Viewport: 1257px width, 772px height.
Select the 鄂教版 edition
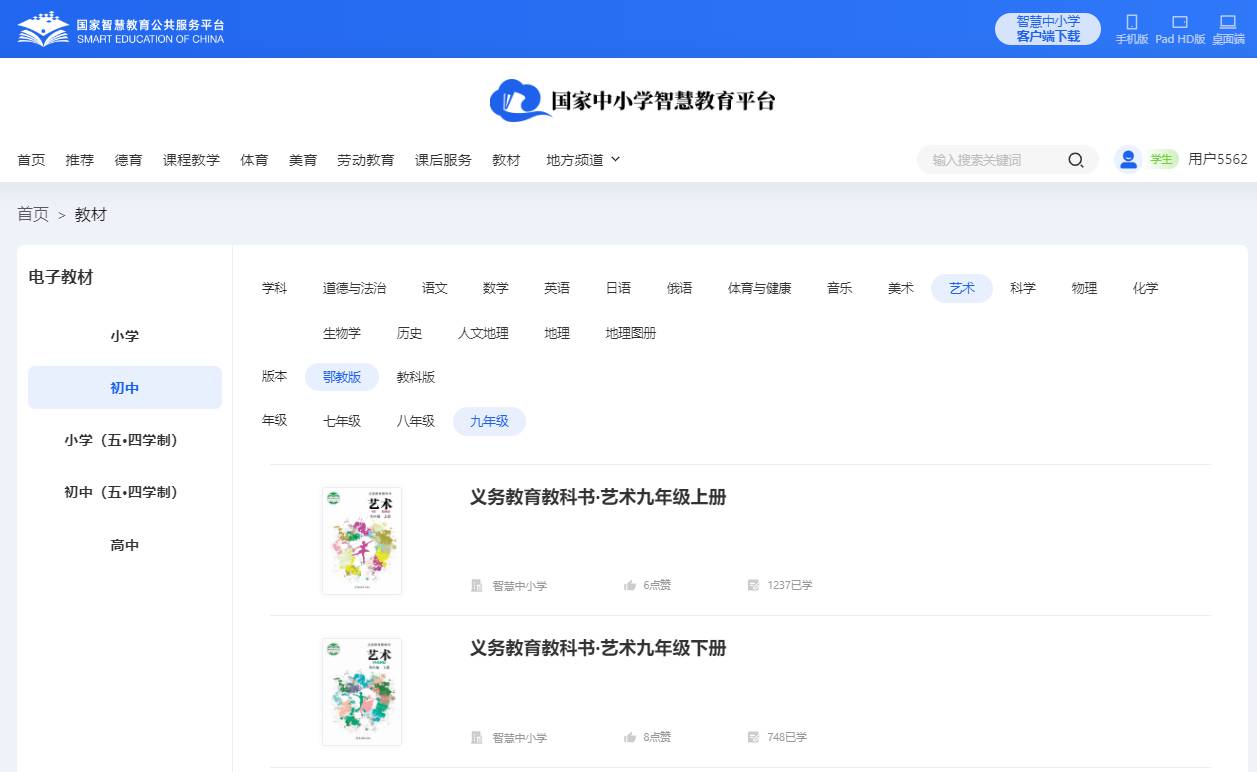pos(342,377)
